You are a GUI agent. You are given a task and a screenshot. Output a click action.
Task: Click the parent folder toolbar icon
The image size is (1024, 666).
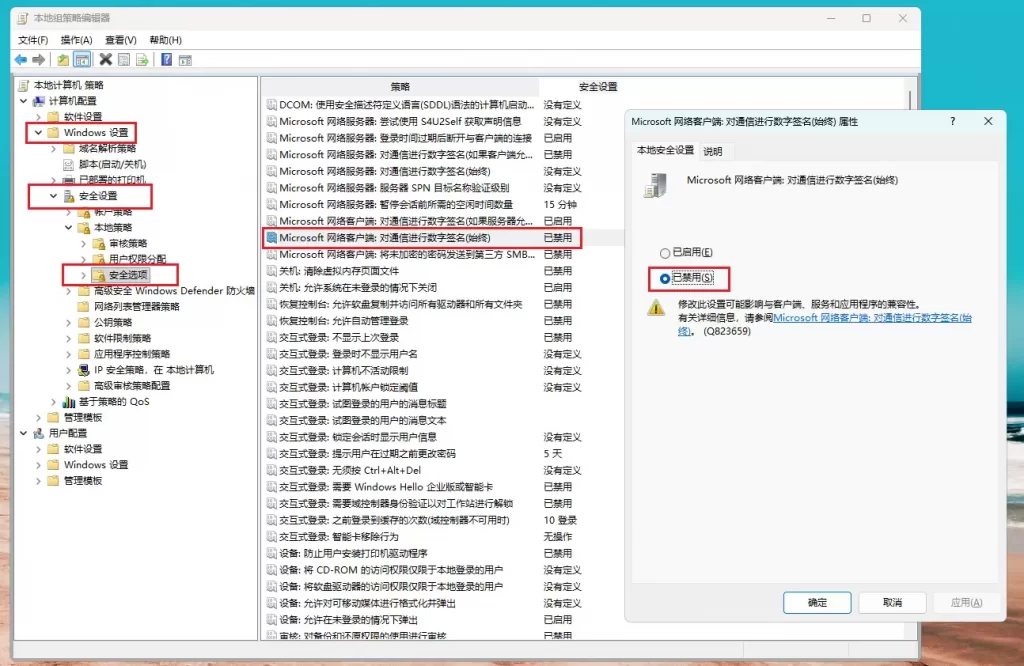63,60
